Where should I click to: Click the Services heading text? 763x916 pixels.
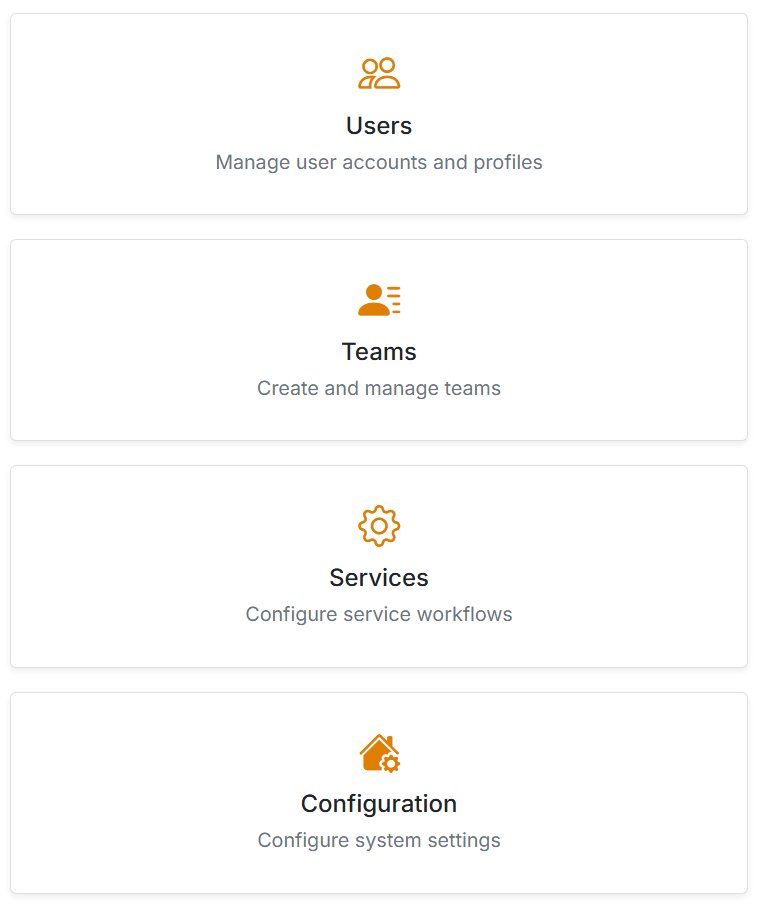click(379, 578)
